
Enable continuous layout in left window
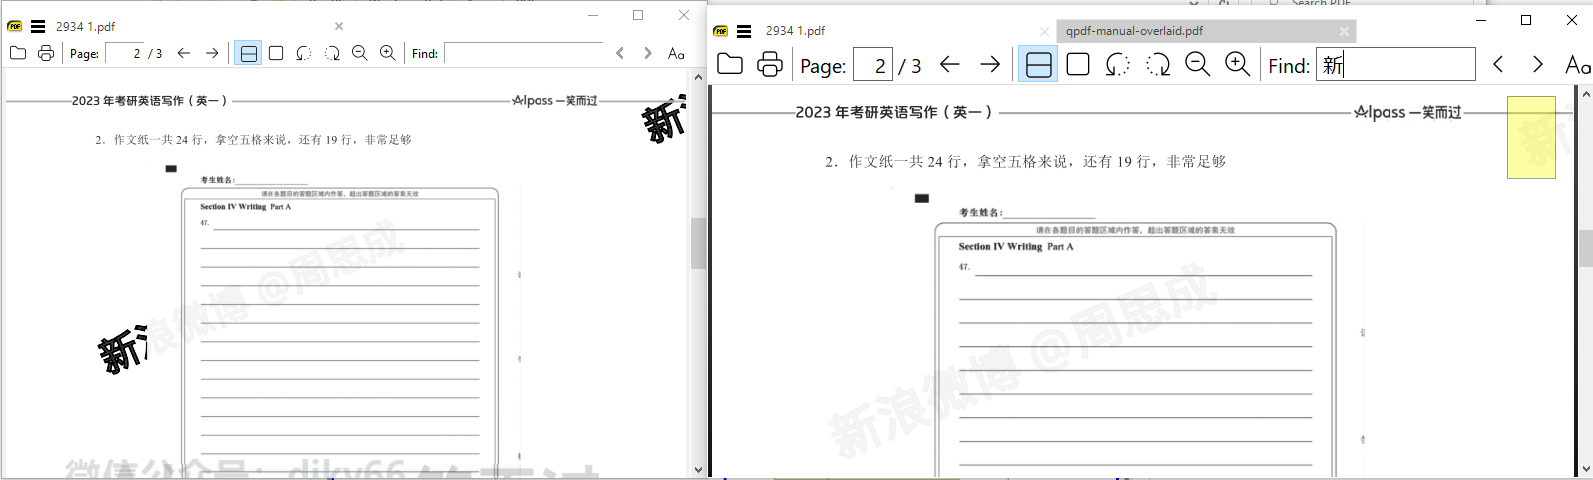click(249, 53)
